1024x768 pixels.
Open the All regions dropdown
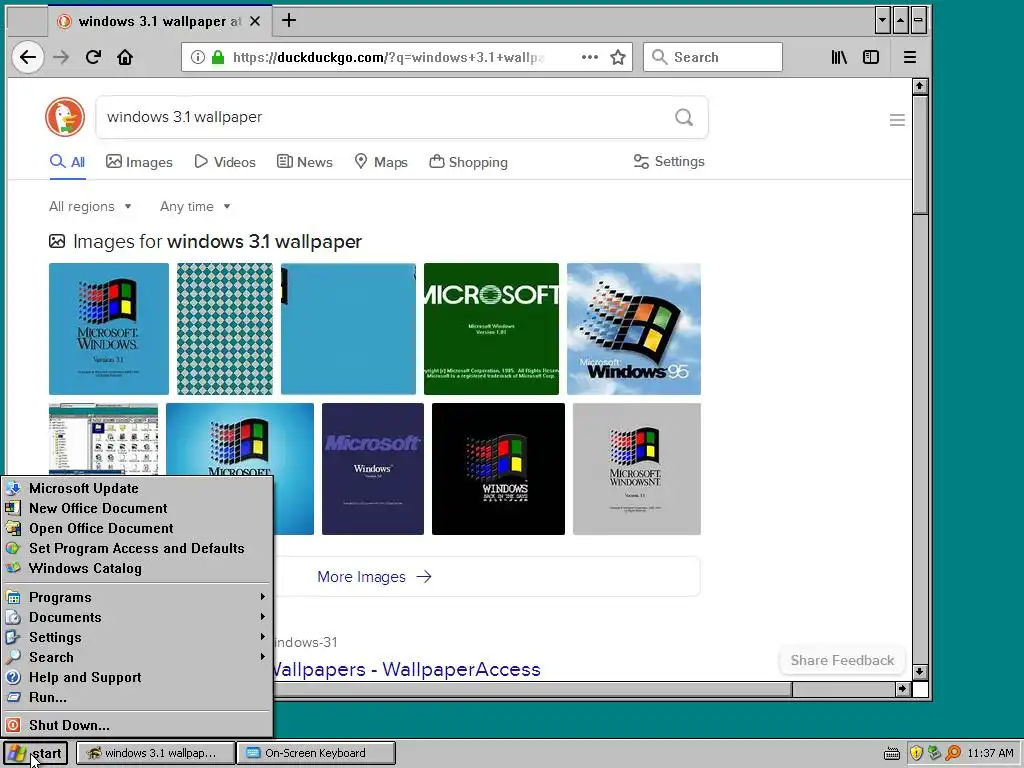tap(90, 206)
